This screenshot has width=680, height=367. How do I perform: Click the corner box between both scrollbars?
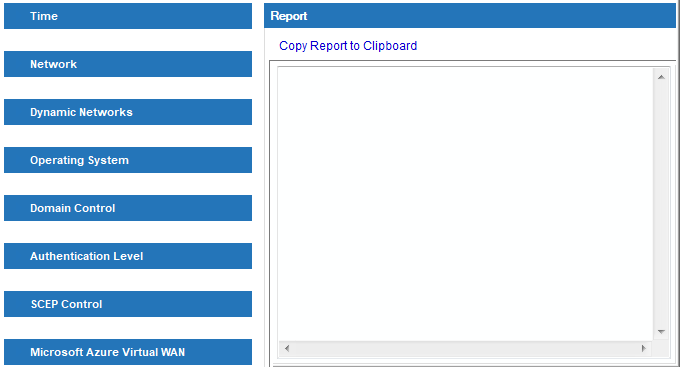(661, 348)
